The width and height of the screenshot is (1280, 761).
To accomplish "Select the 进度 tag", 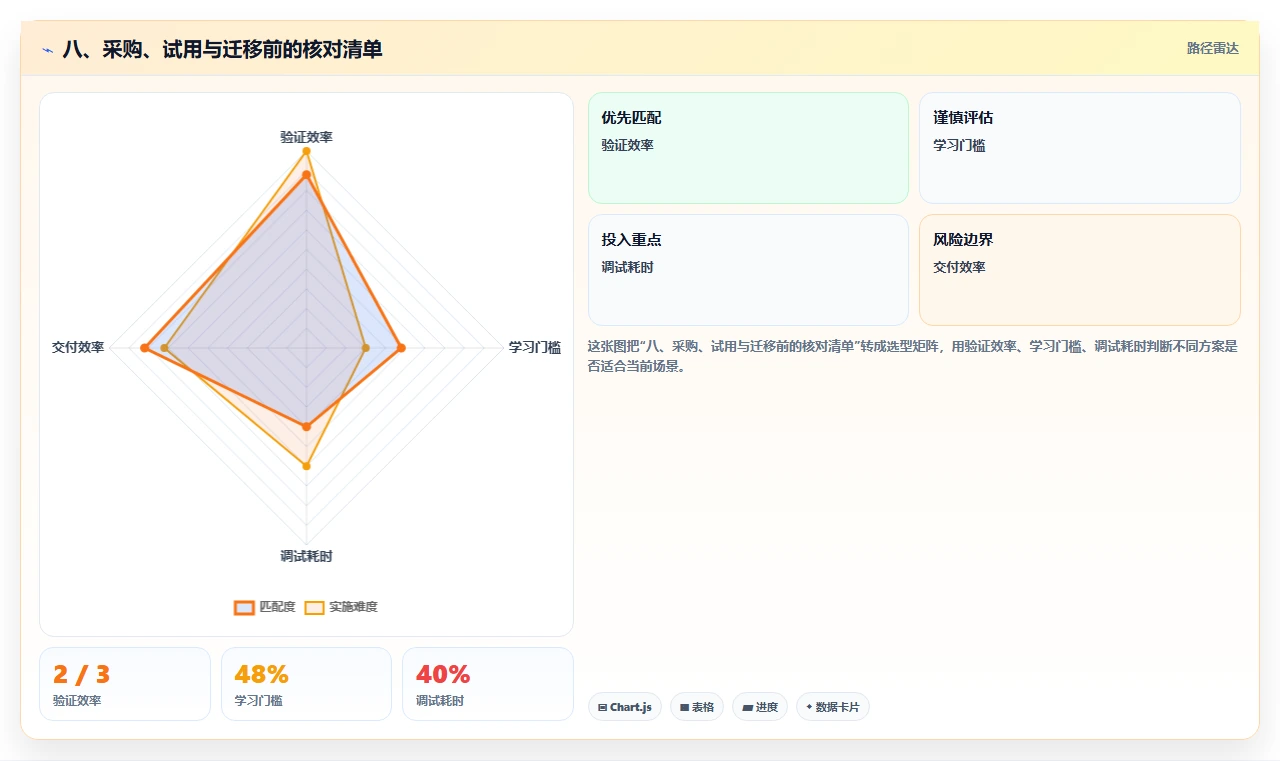I will 760,707.
